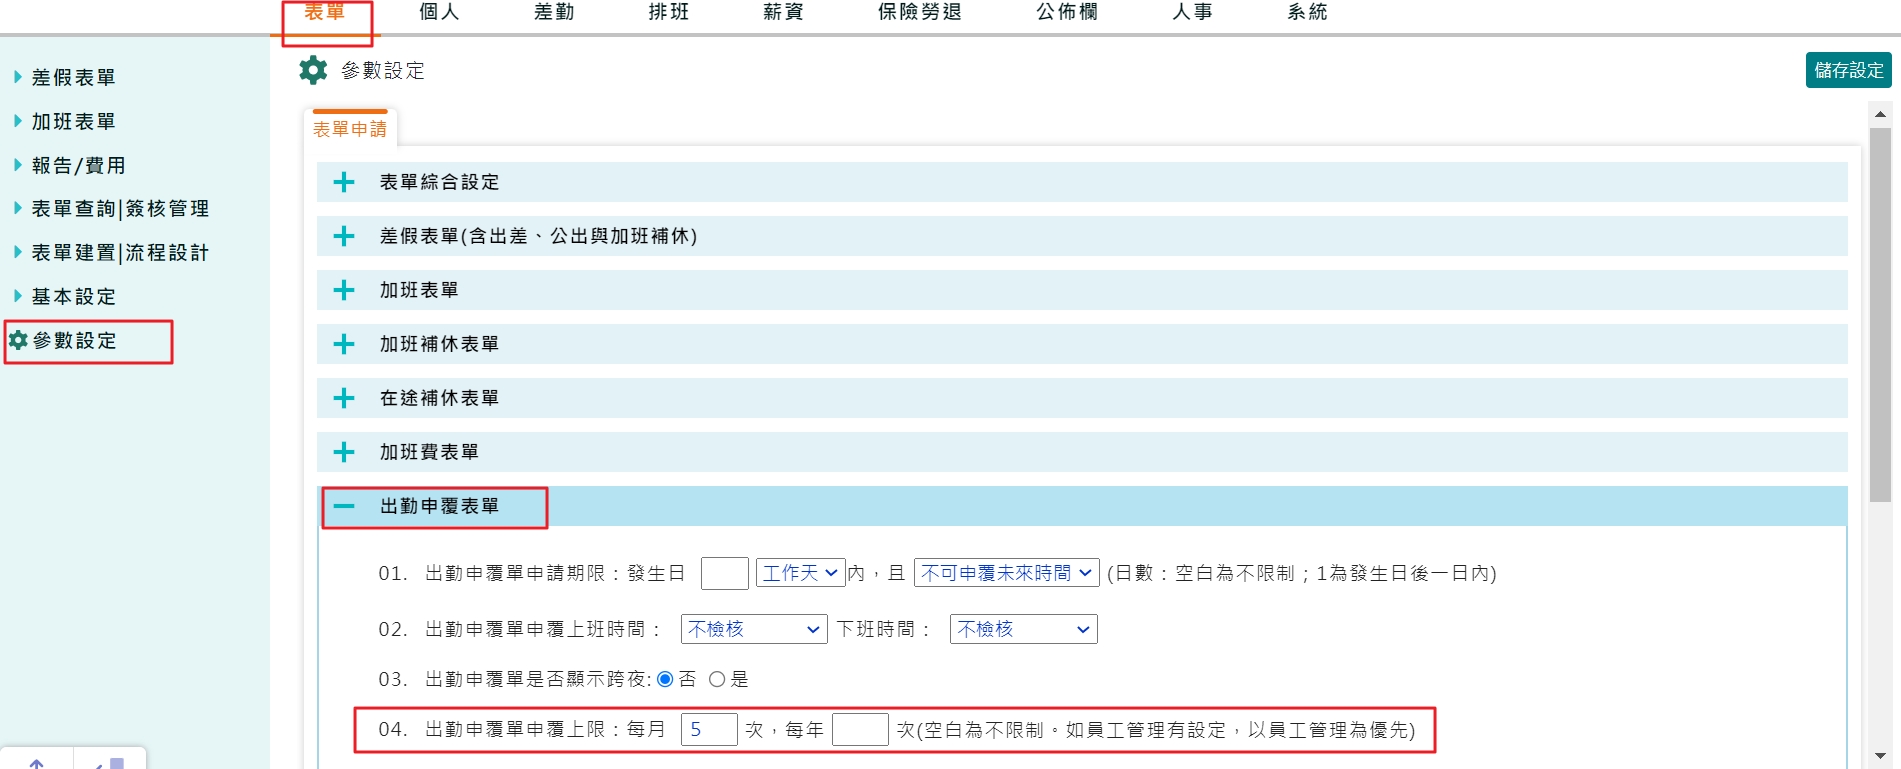
Task: Open the 工作天 dropdown
Action: (x=800, y=573)
